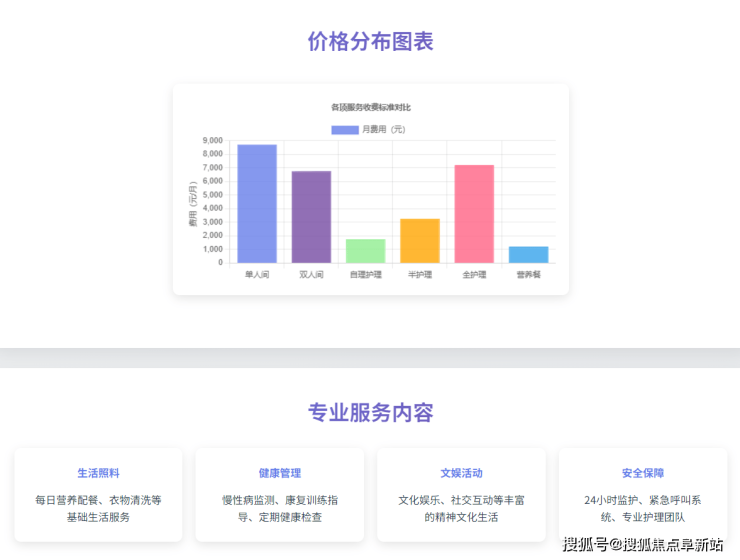Click the 月费用 legend color box
The height and width of the screenshot is (560, 740).
click(344, 130)
